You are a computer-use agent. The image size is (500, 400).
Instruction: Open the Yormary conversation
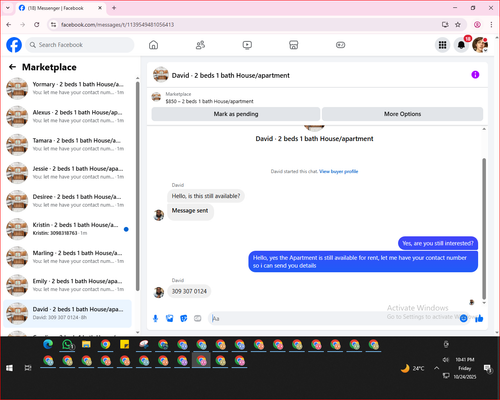(68, 88)
